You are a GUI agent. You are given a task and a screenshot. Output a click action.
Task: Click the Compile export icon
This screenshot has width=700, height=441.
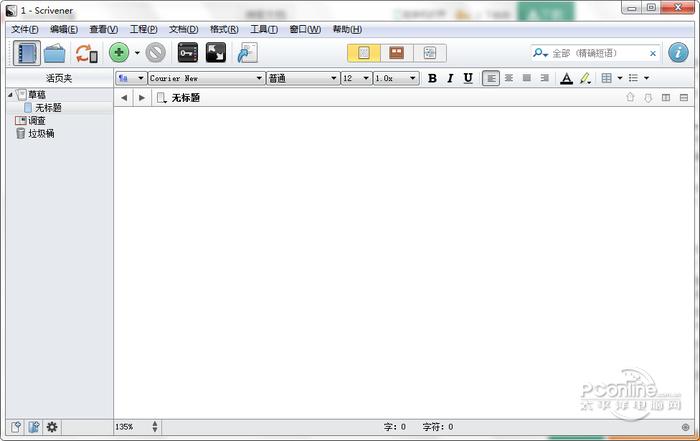(x=248, y=53)
